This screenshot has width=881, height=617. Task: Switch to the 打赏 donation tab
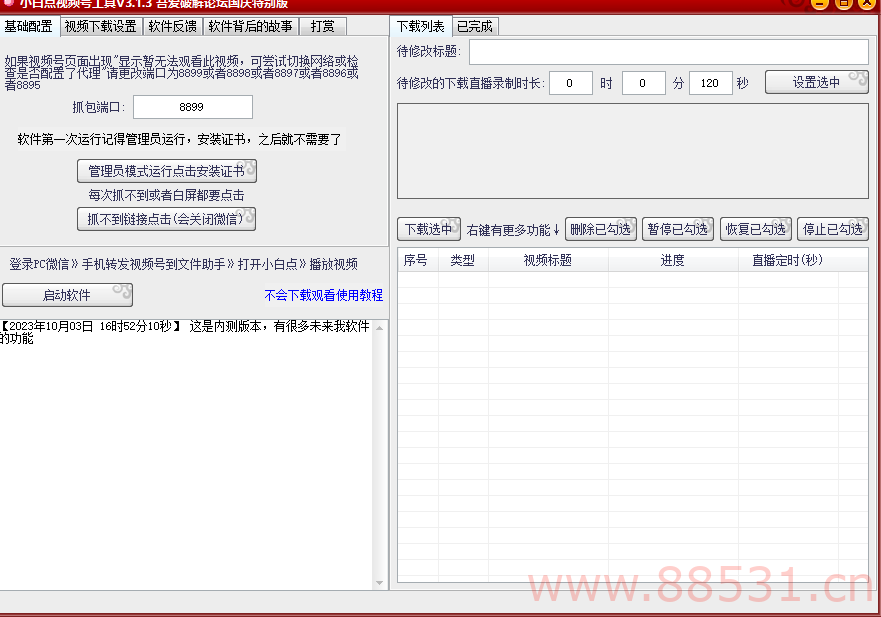click(x=322, y=26)
